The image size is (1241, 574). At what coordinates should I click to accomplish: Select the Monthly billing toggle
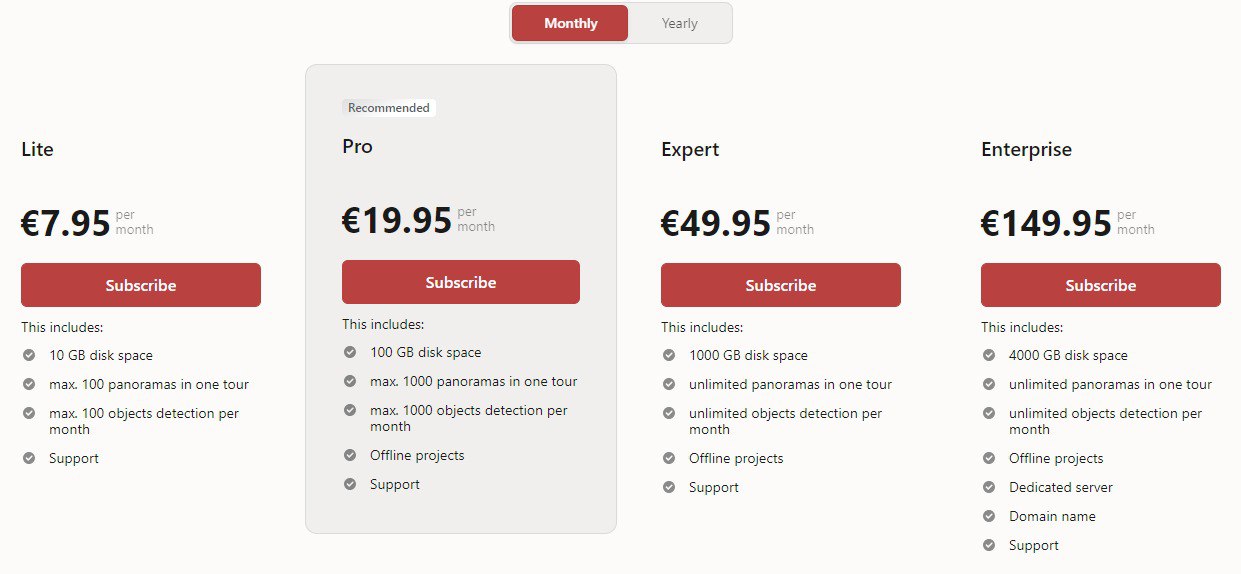(570, 24)
